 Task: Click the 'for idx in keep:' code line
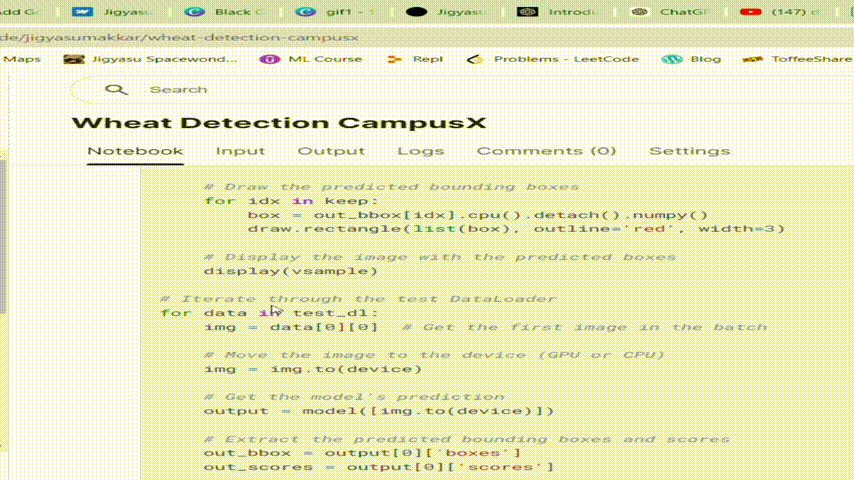point(291,201)
